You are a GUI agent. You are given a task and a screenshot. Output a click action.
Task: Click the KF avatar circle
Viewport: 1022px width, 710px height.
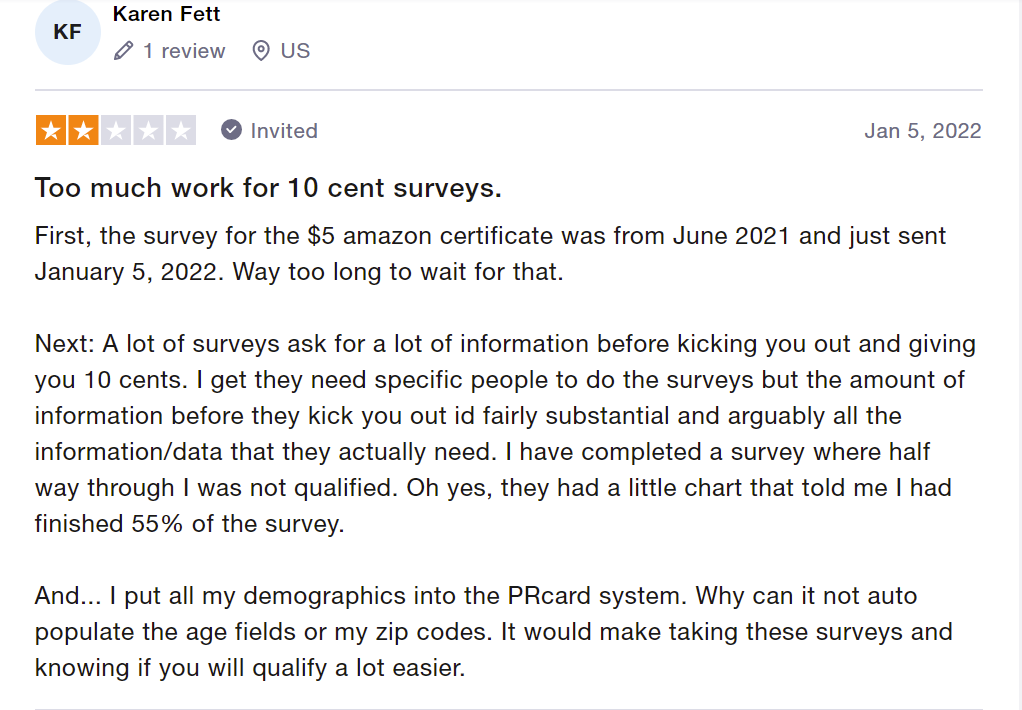click(68, 32)
